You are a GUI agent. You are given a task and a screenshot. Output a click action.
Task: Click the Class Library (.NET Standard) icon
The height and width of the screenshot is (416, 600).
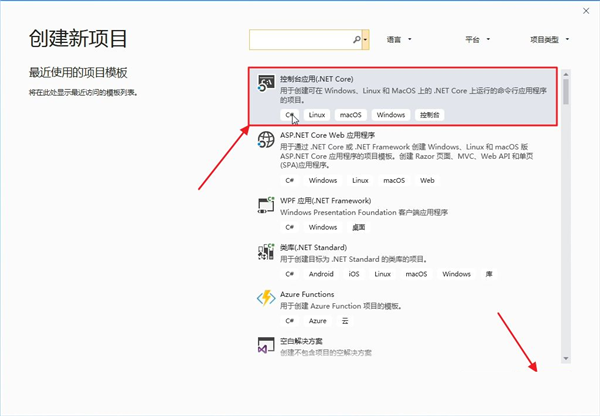pos(266,251)
